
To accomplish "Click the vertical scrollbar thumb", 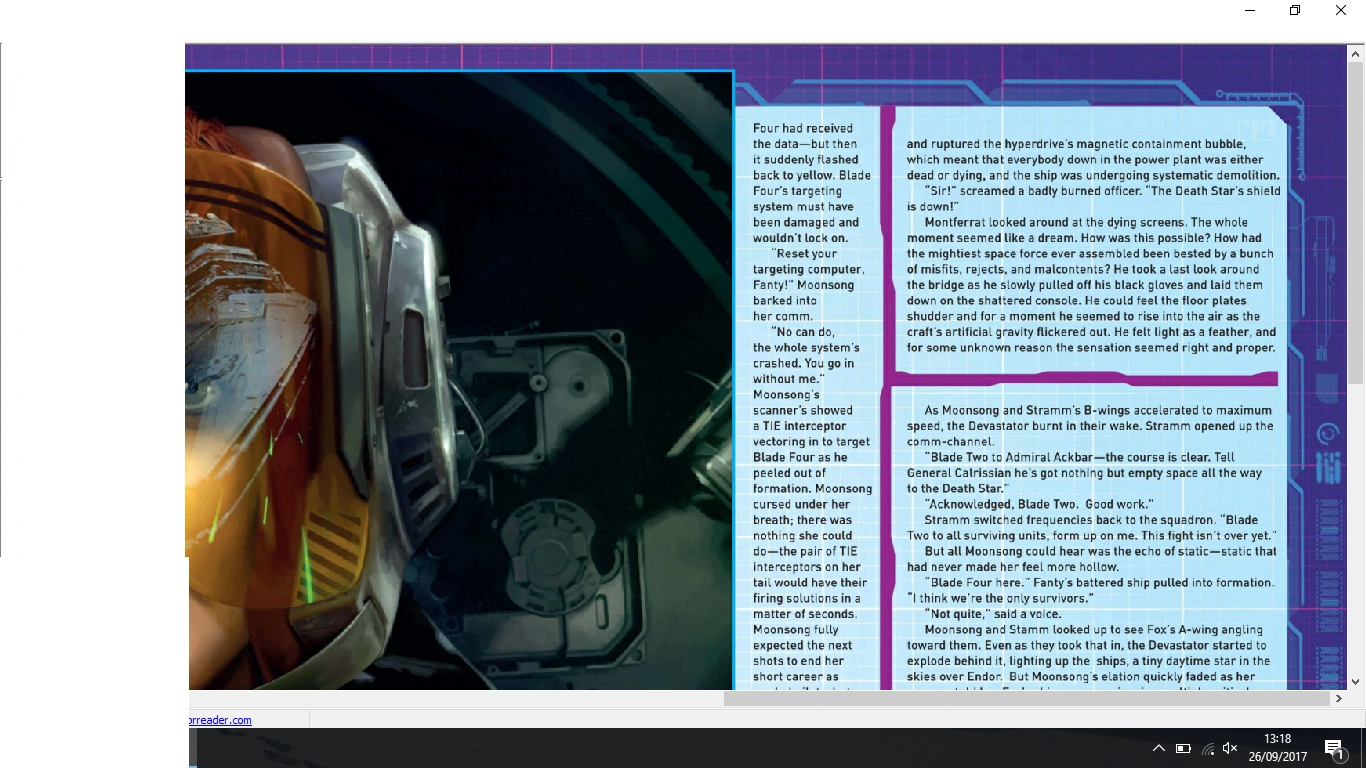I will (1356, 223).
